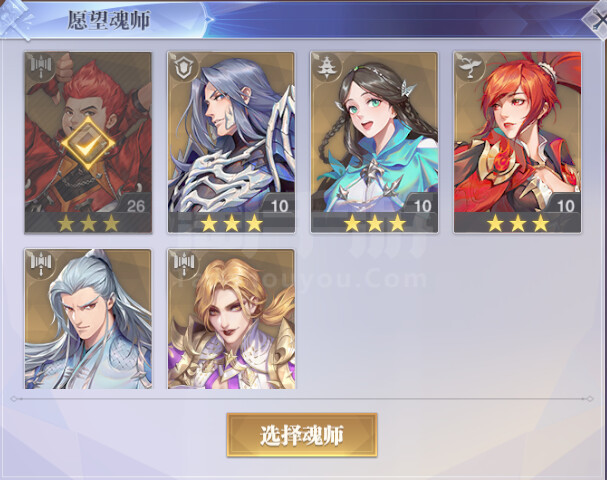Click the class icon on the selected red-haired card
Viewport: 607px width, 480px height.
point(40,67)
